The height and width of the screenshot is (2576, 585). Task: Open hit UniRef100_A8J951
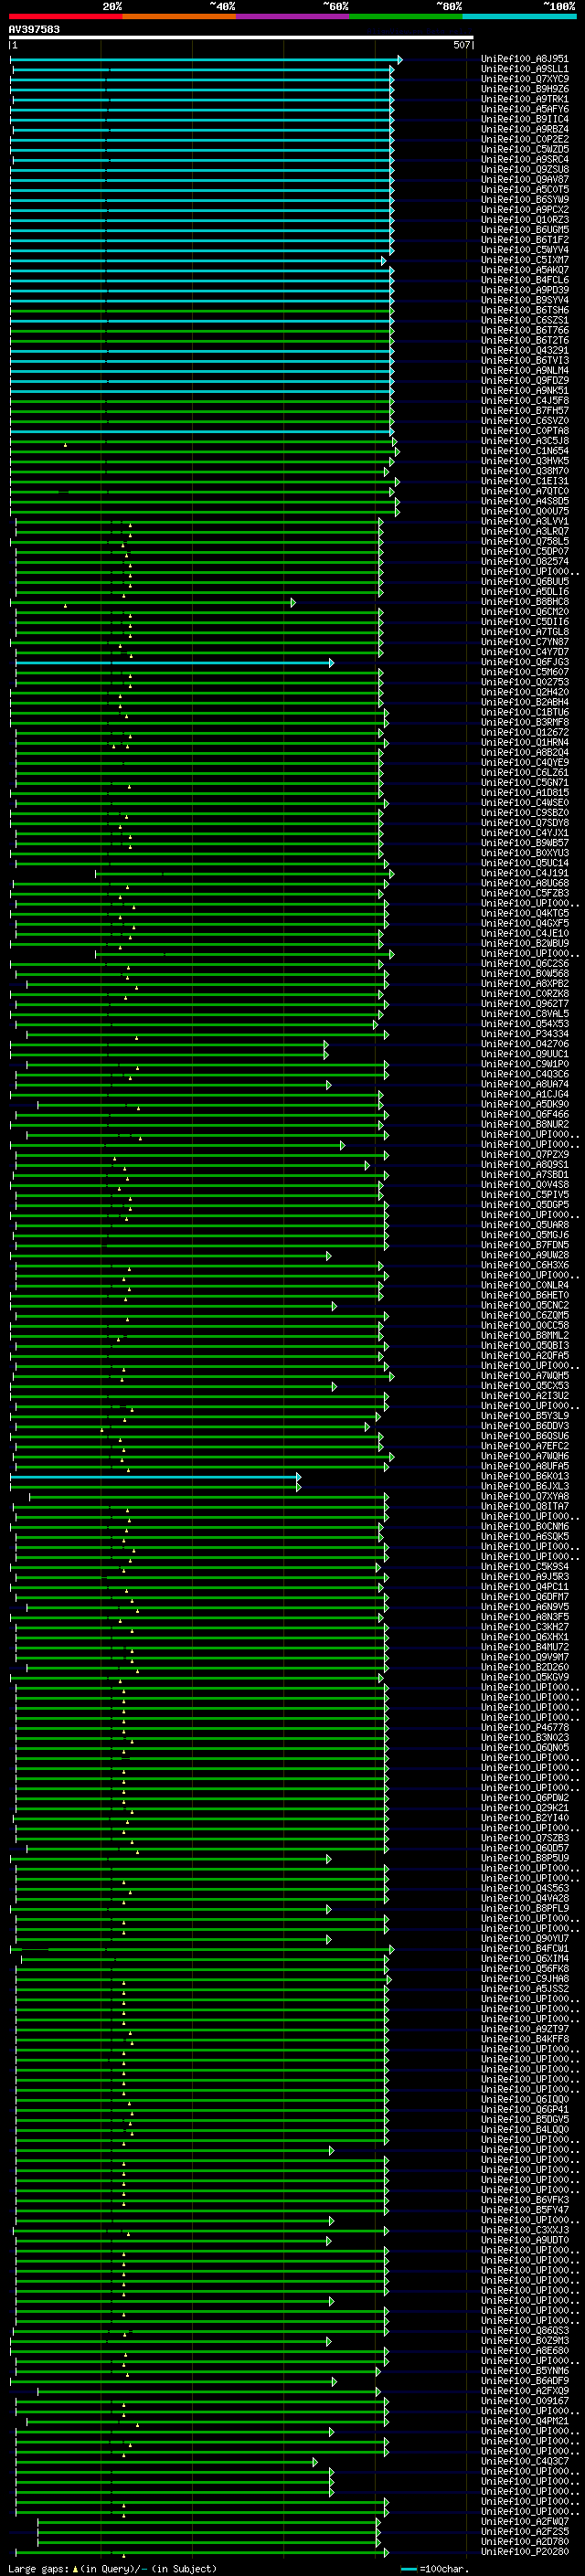point(525,59)
